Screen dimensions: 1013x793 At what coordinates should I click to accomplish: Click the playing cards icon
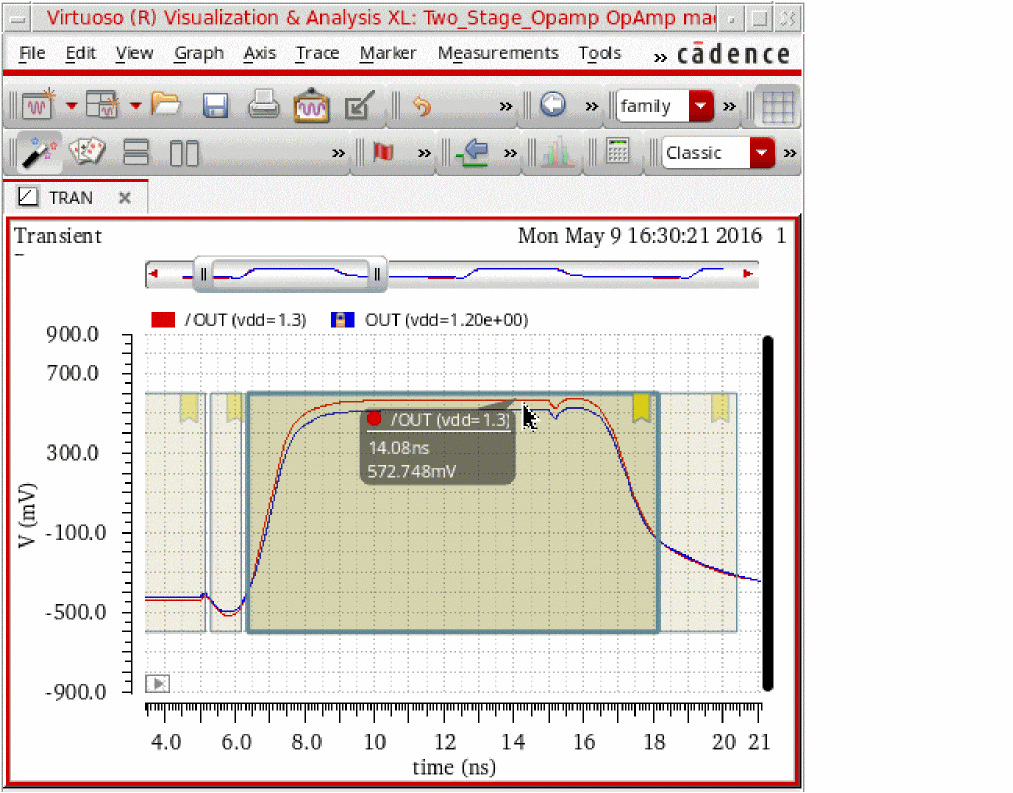88,152
